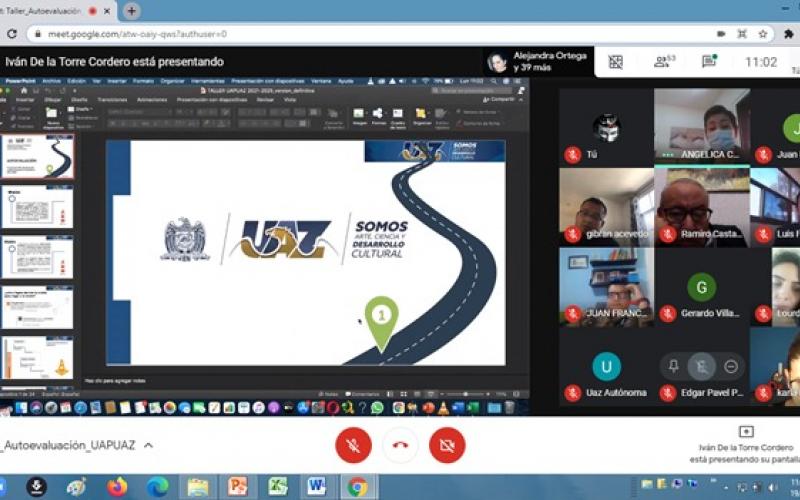Open the Ventana menu in PowerPoint
Viewport: 800px width, 500px height.
(x=321, y=81)
